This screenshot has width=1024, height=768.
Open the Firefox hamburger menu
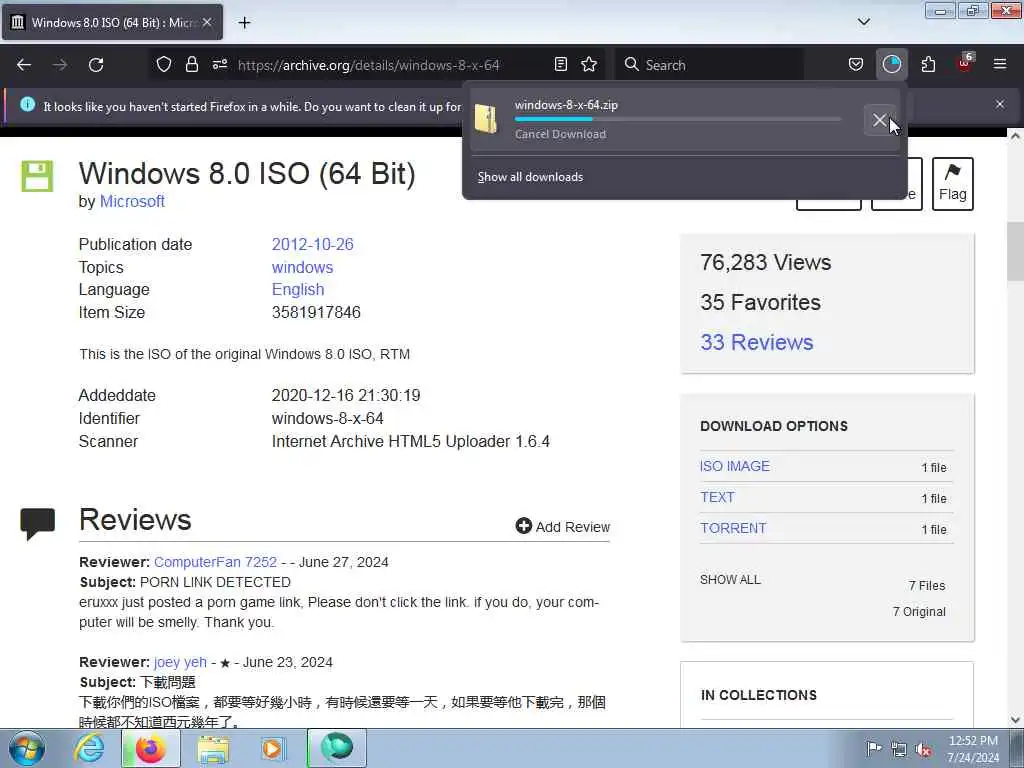click(x=1000, y=64)
